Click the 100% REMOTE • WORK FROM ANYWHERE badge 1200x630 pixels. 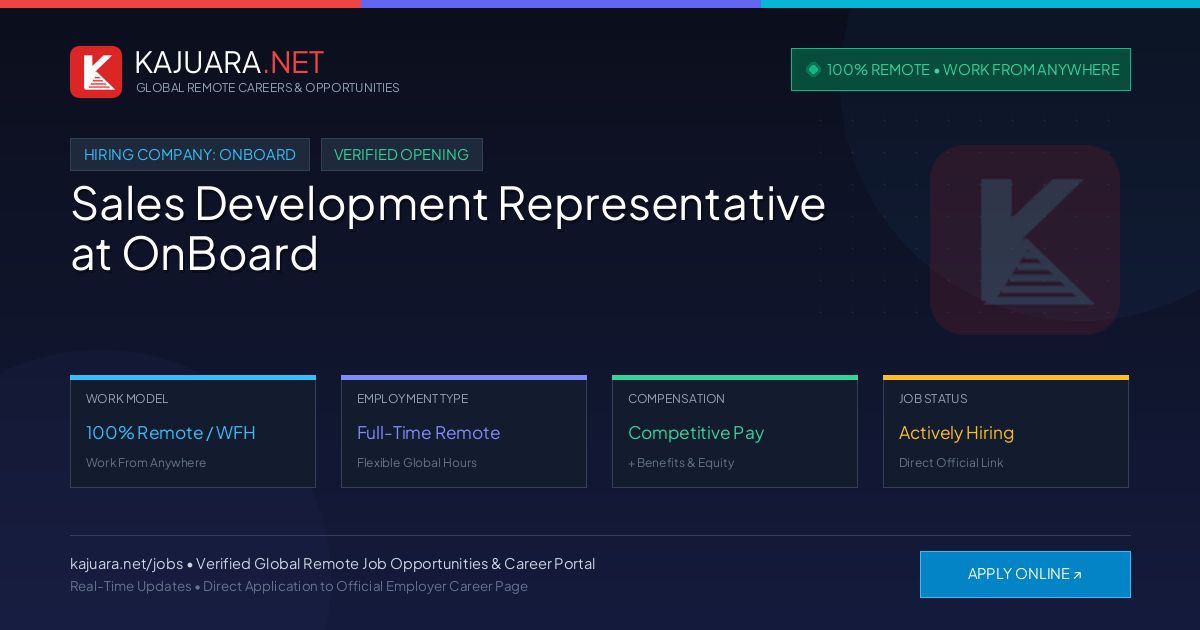(961, 70)
